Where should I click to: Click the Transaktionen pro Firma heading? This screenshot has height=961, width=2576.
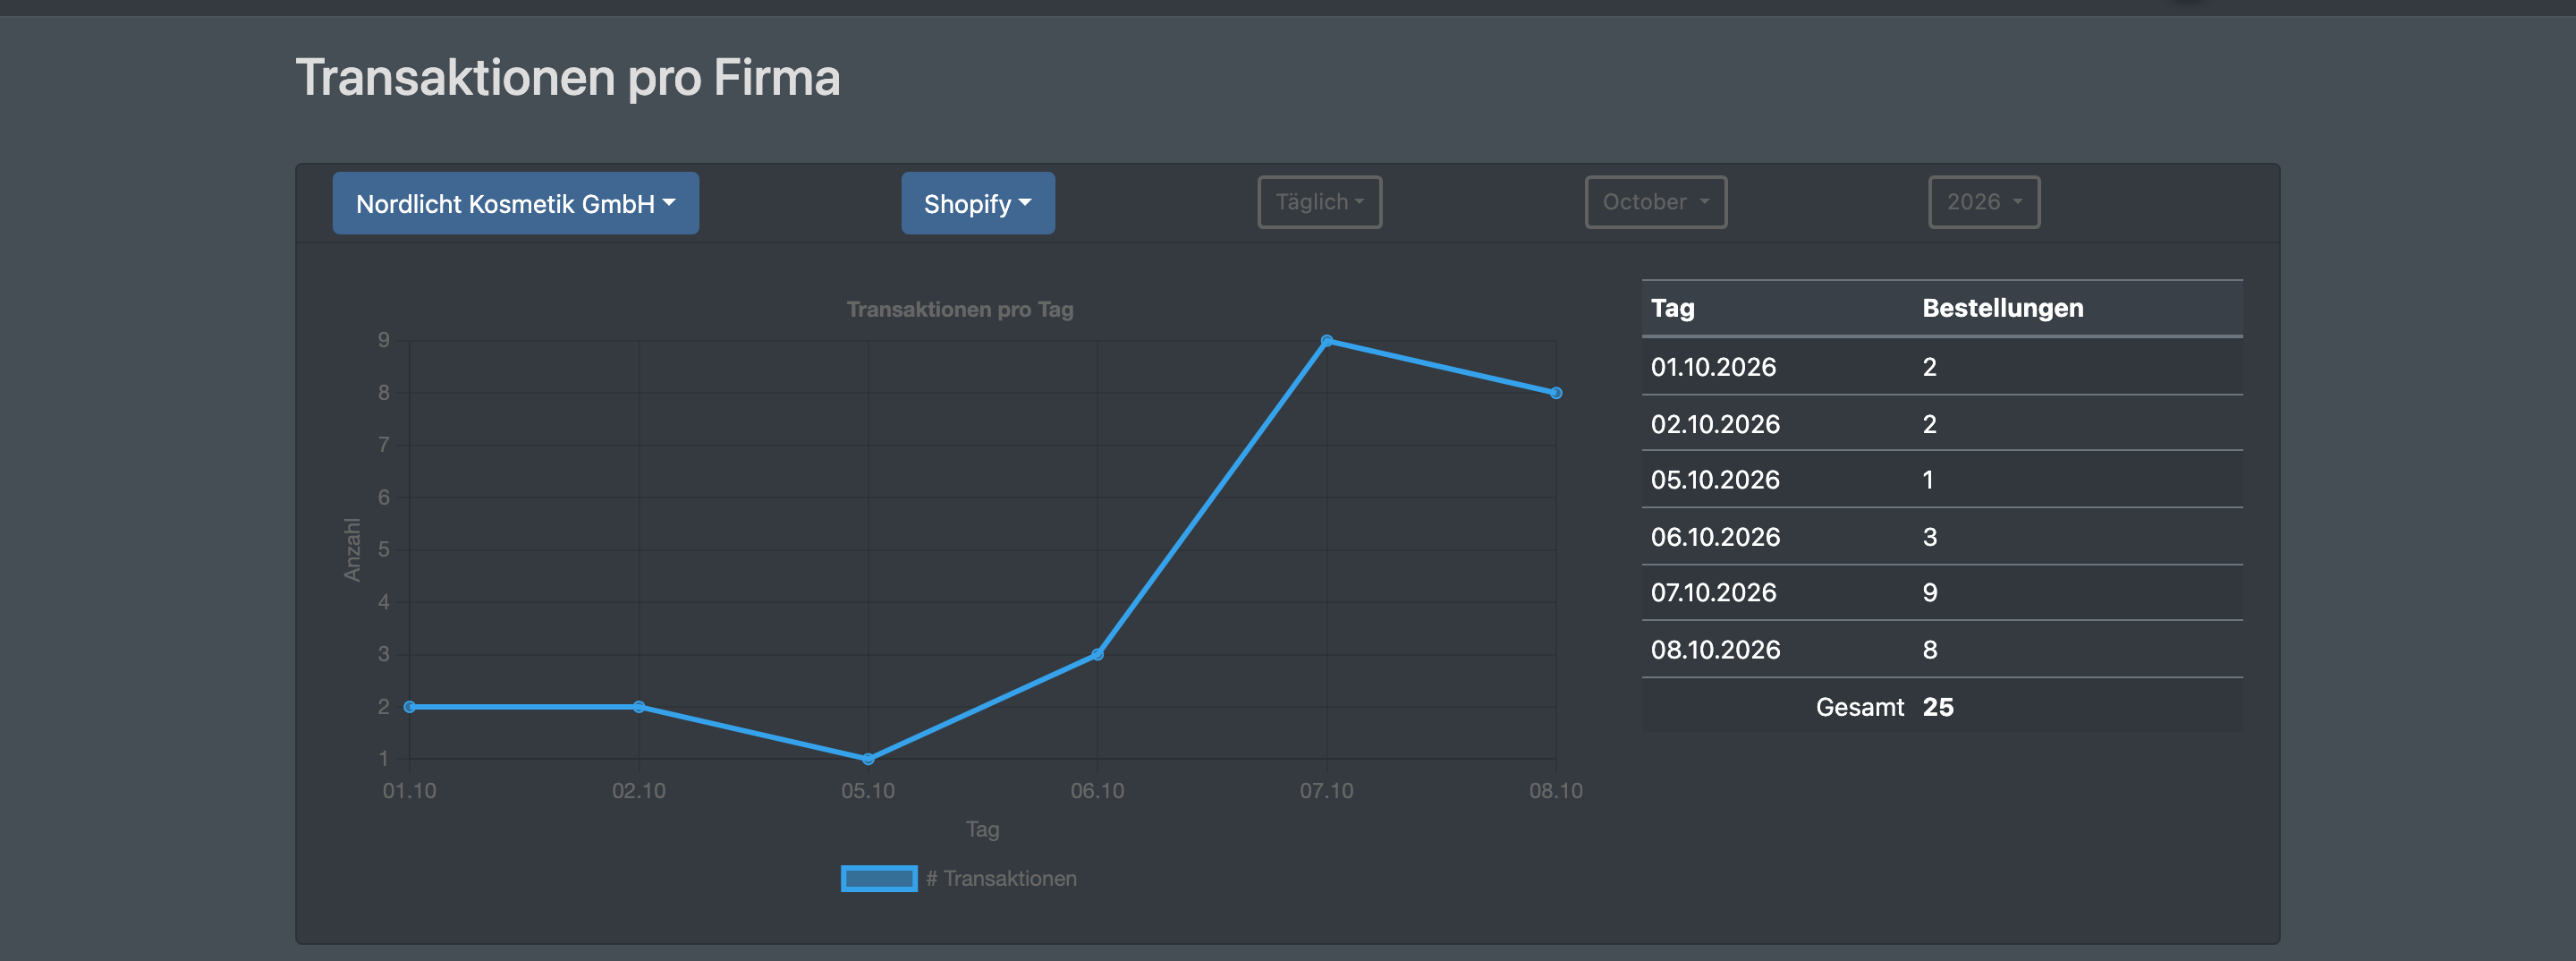click(x=568, y=78)
